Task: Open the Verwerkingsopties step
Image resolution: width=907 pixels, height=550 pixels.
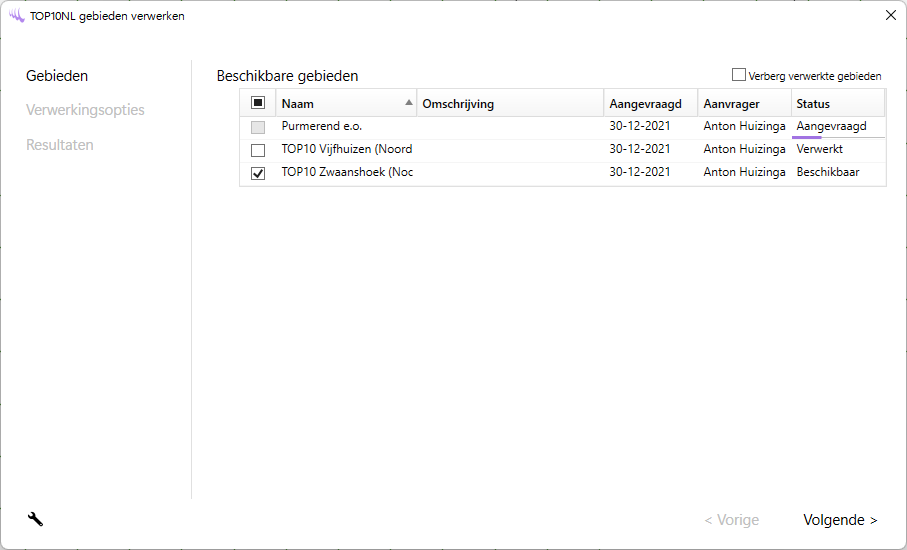Action: [85, 110]
